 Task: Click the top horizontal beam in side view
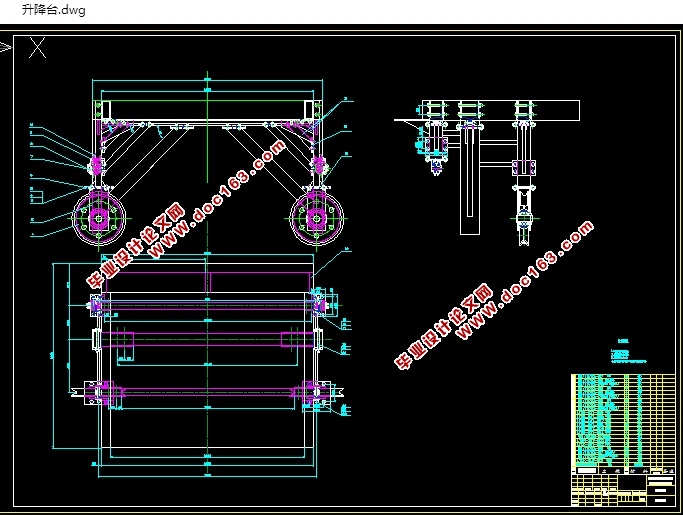501,110
